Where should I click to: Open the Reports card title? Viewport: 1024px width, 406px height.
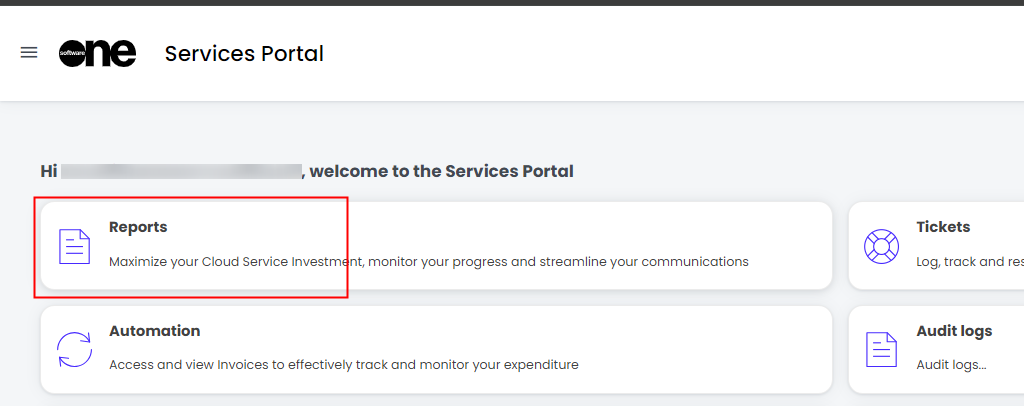point(138,228)
